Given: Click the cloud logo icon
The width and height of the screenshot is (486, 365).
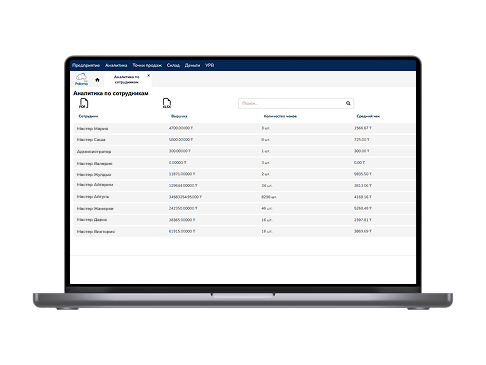Looking at the screenshot, I should 81,79.
